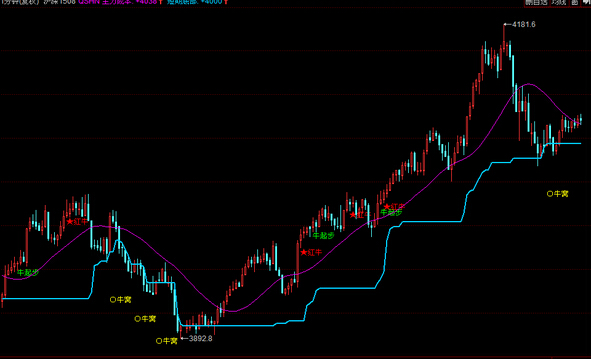
Task: Click the purple curve's highest crest
Action: point(529,84)
